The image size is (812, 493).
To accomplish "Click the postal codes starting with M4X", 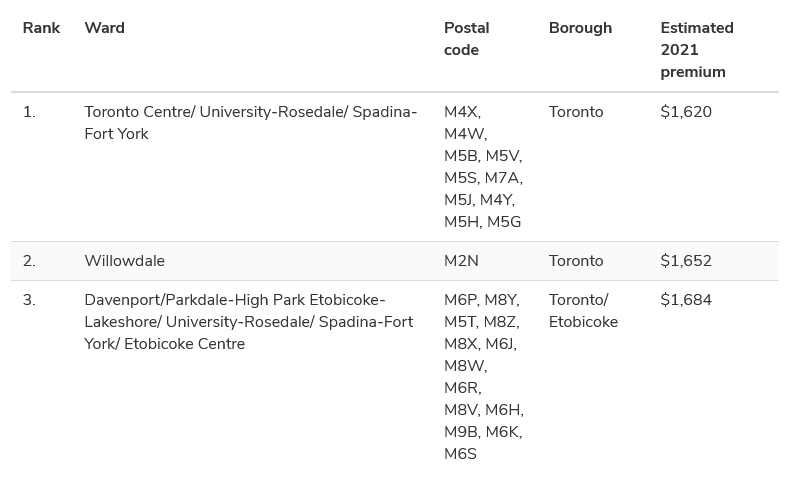I will tap(483, 167).
